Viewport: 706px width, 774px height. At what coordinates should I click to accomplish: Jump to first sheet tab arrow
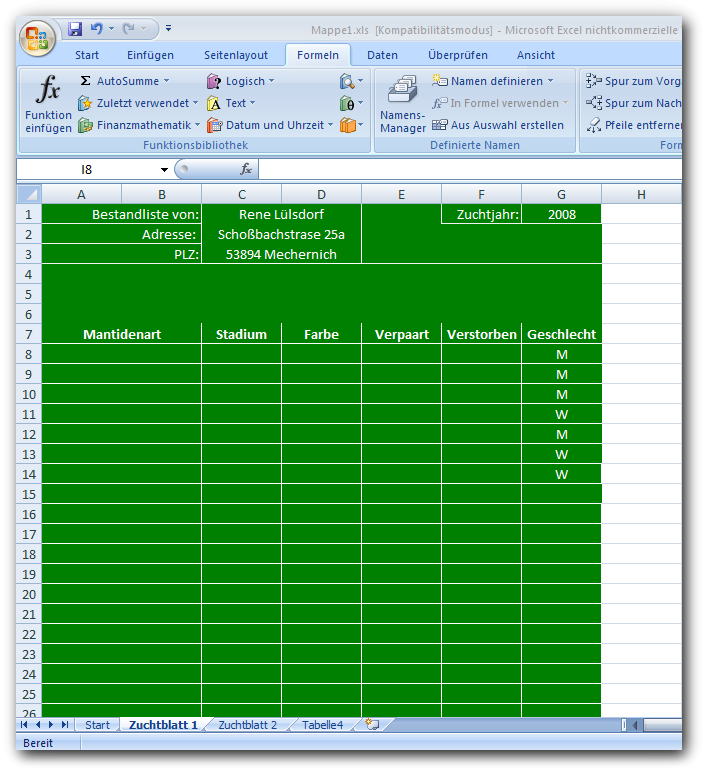(x=24, y=725)
